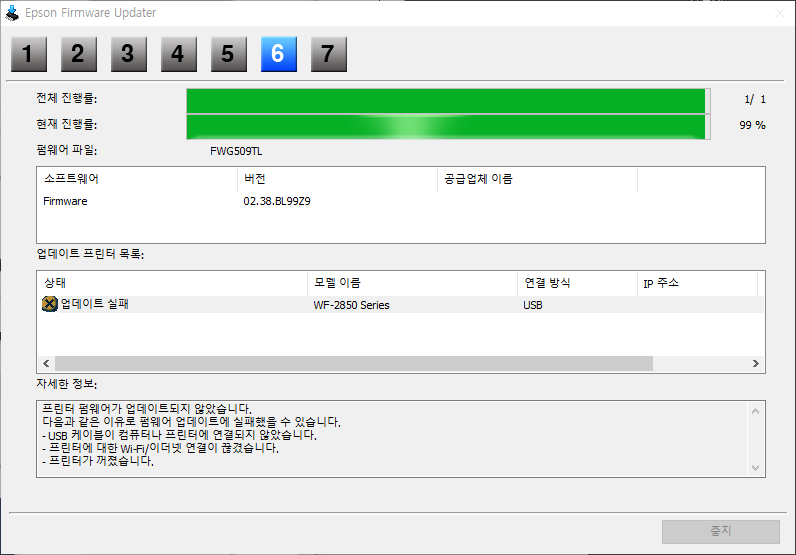Viewport: 796px width, 555px height.
Task: Click firmware file name FWG509TL
Action: pyautogui.click(x=236, y=151)
